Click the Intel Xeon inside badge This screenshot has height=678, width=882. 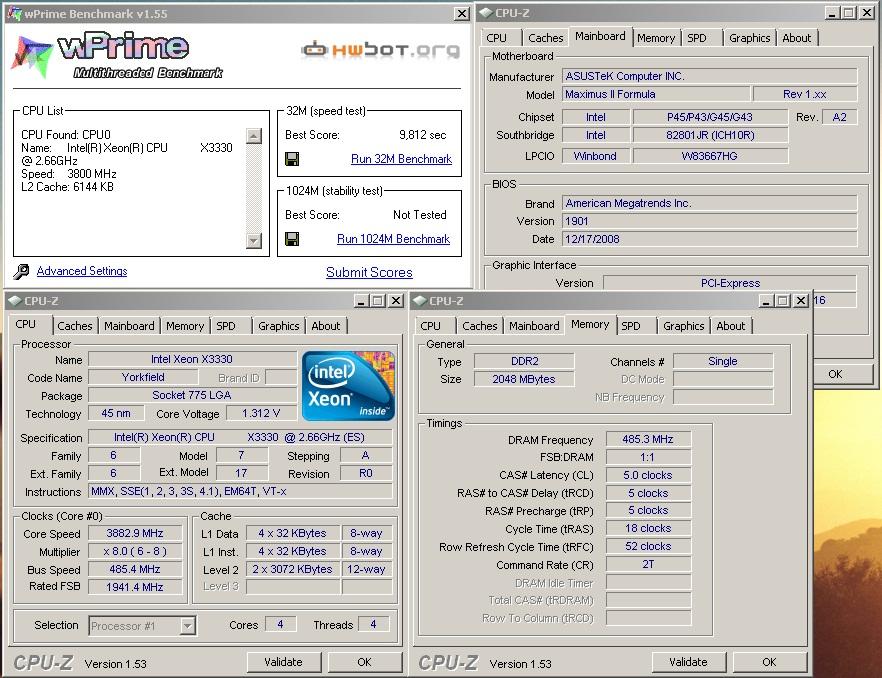tap(348, 386)
